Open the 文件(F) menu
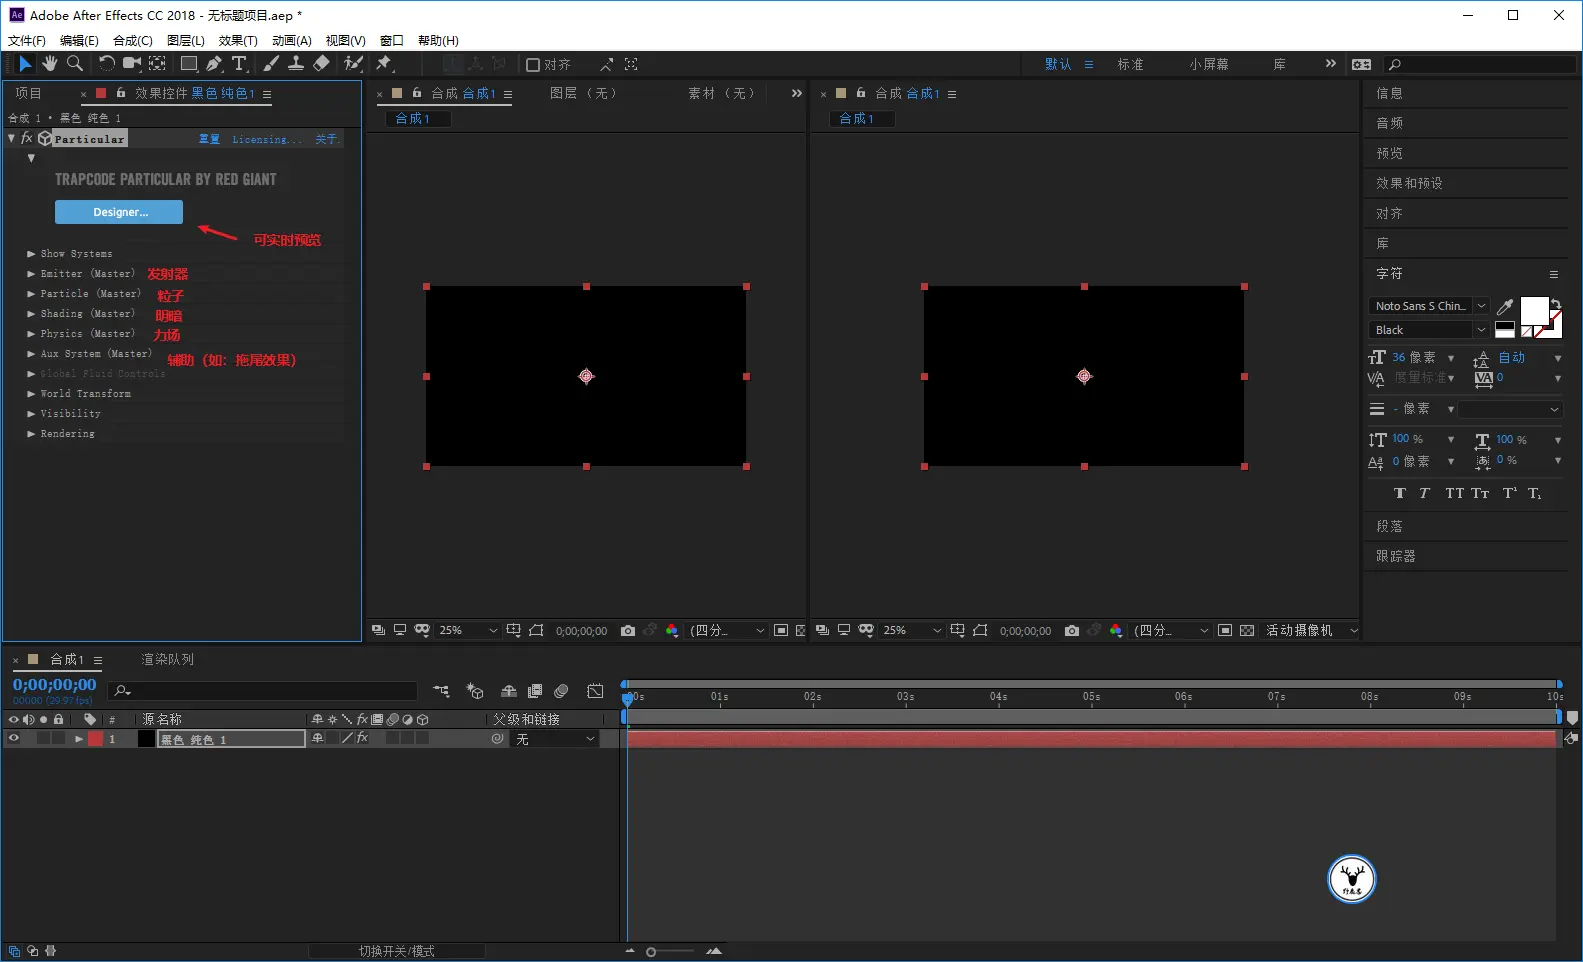1583x962 pixels. [x=27, y=41]
